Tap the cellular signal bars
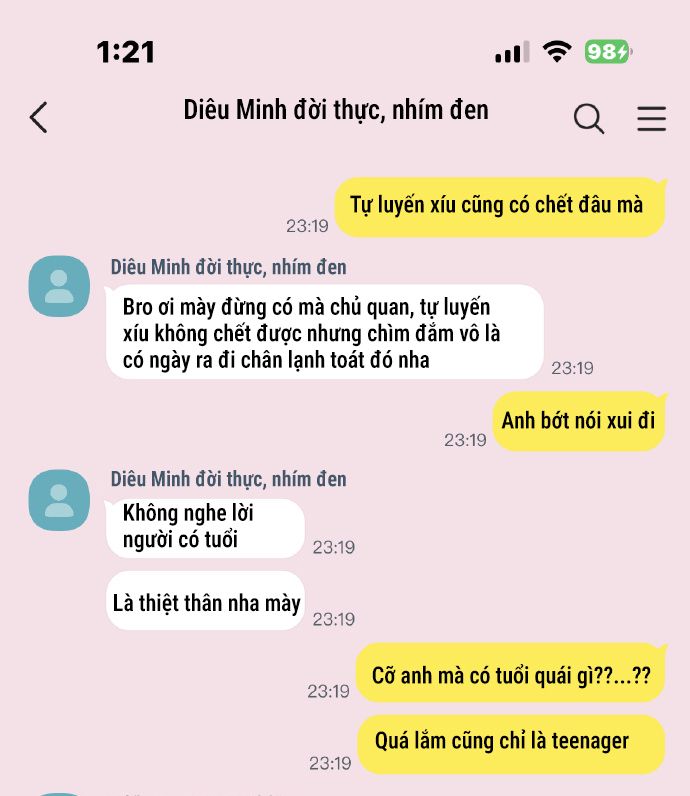Image resolution: width=690 pixels, height=796 pixels. click(512, 52)
